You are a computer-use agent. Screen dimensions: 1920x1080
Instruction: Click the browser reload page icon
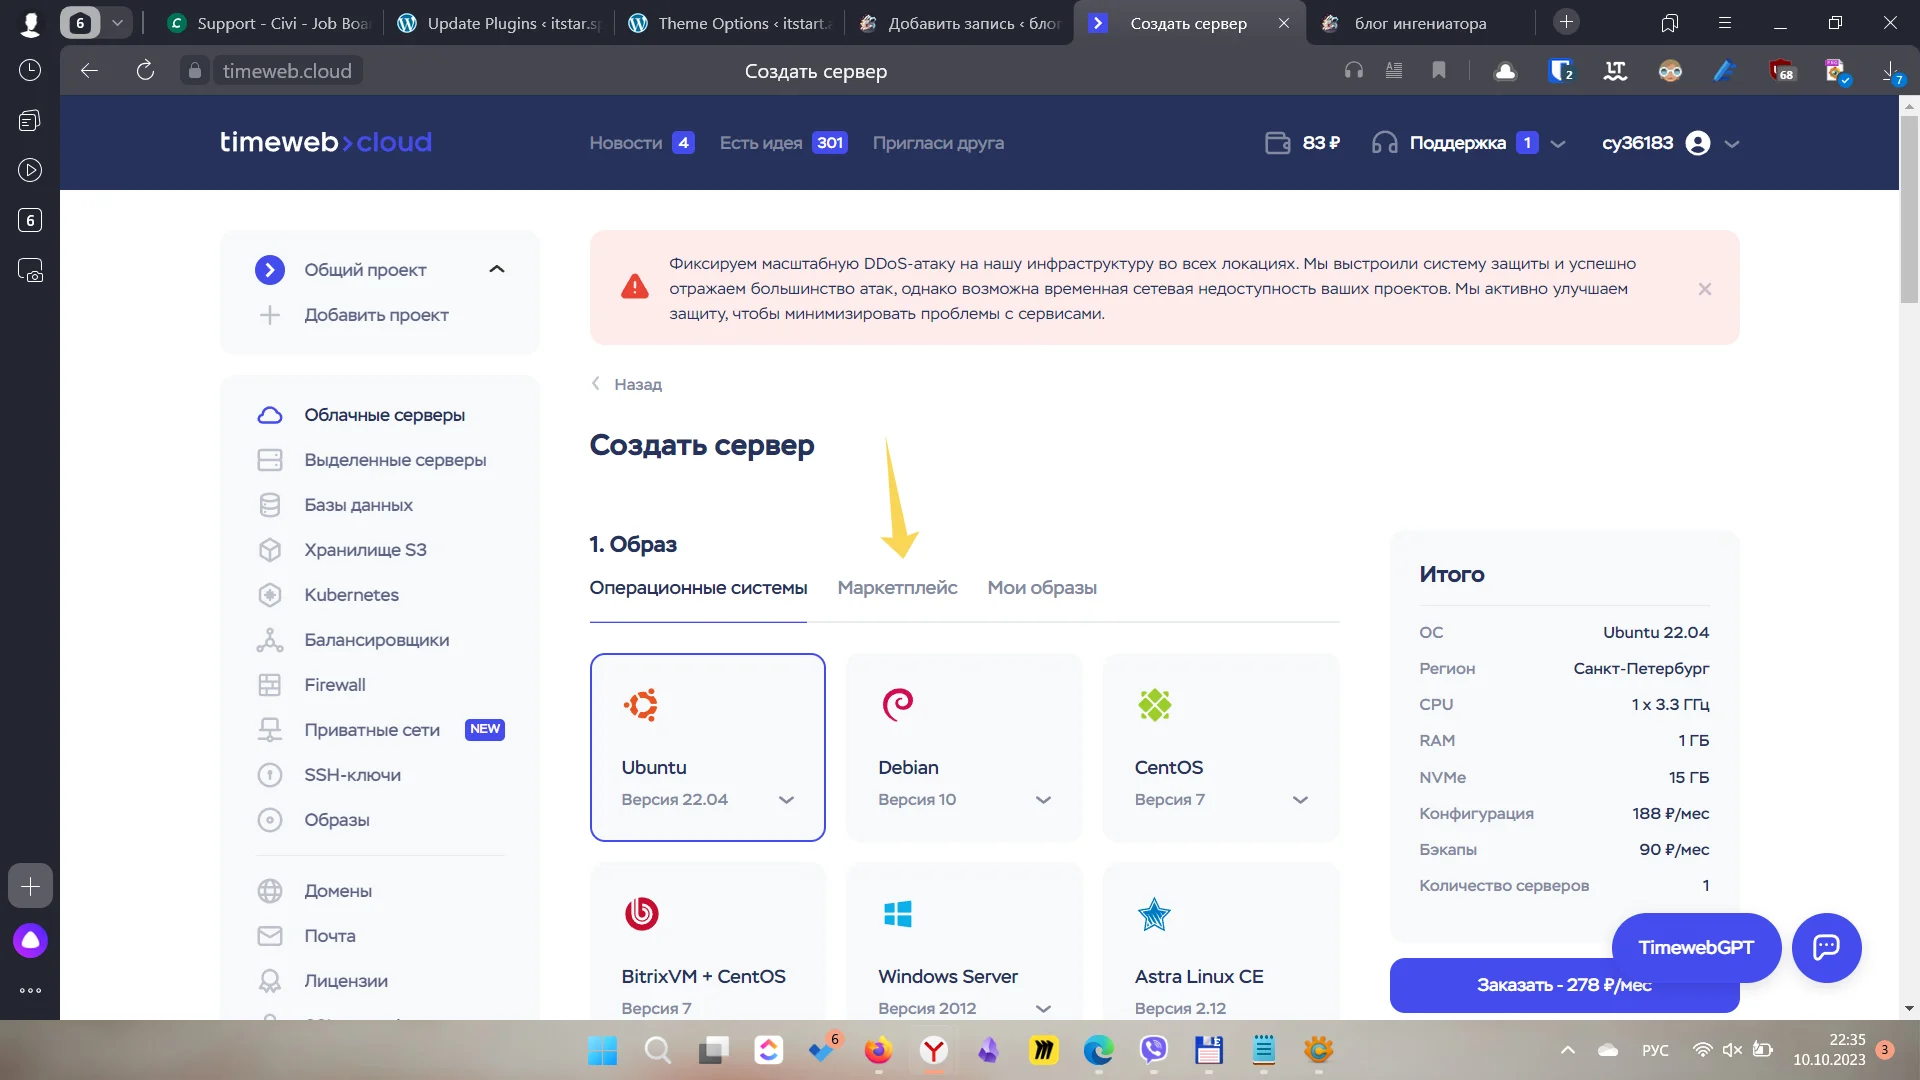coord(145,70)
